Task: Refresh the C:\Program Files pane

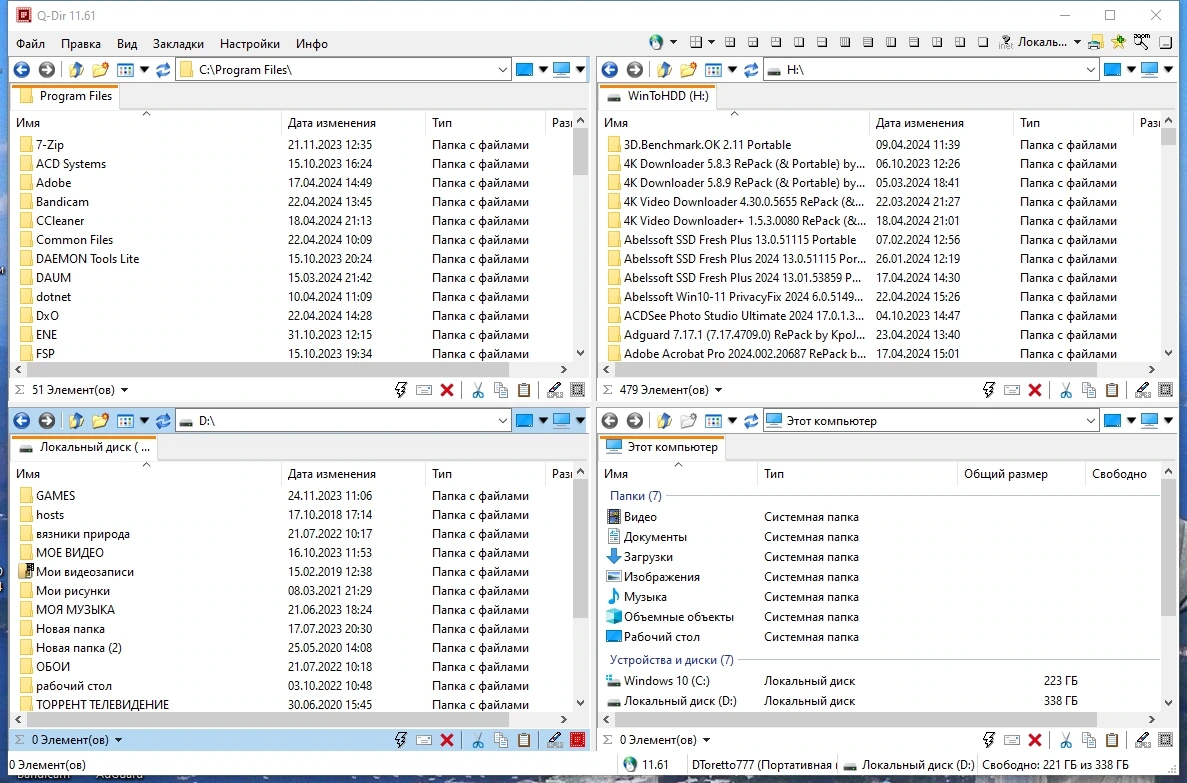Action: [163, 70]
